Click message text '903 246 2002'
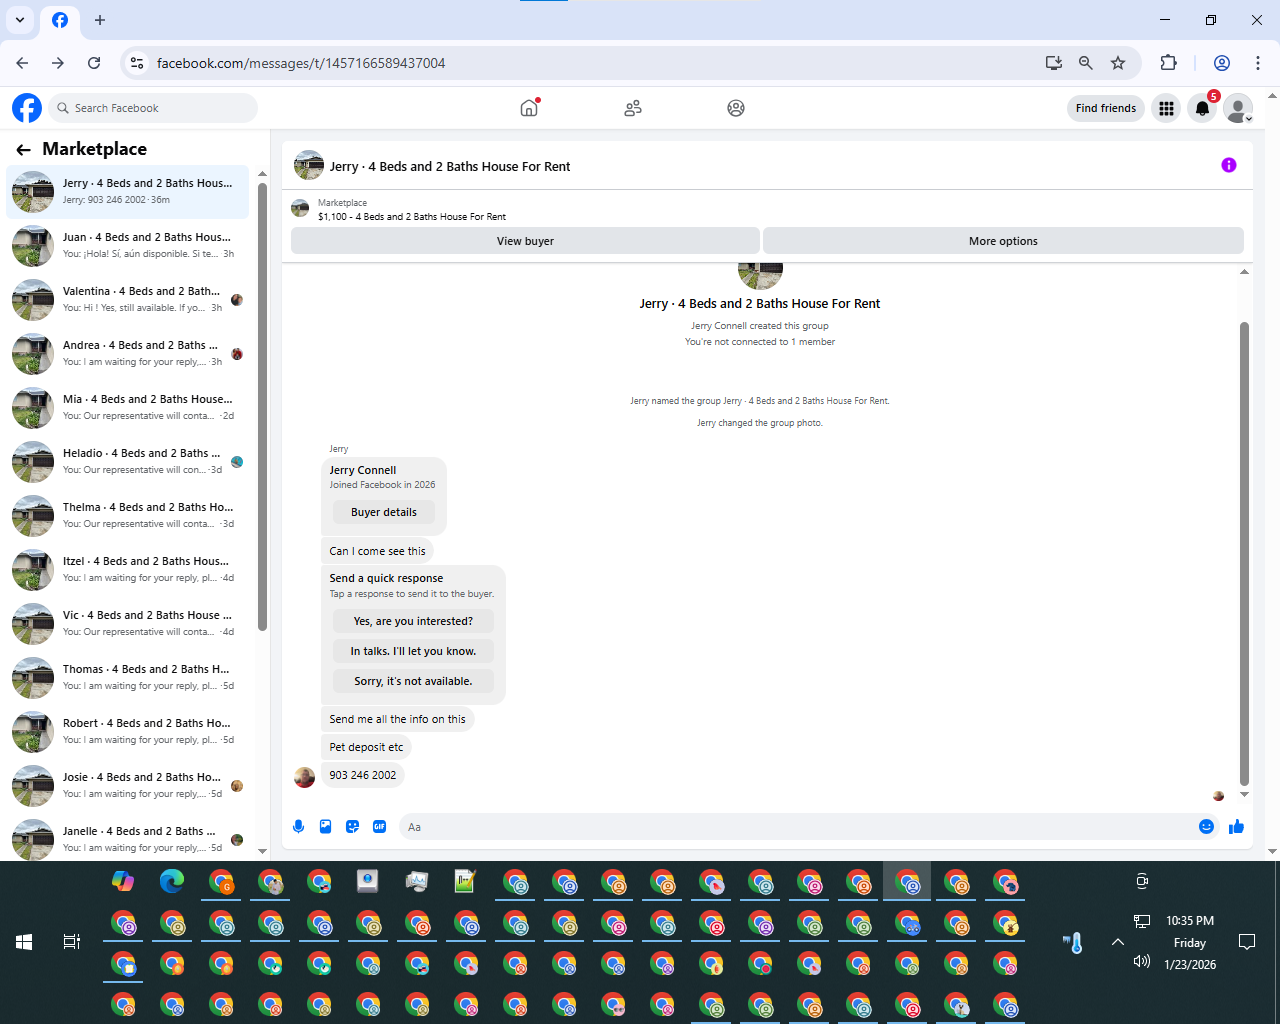 point(363,775)
